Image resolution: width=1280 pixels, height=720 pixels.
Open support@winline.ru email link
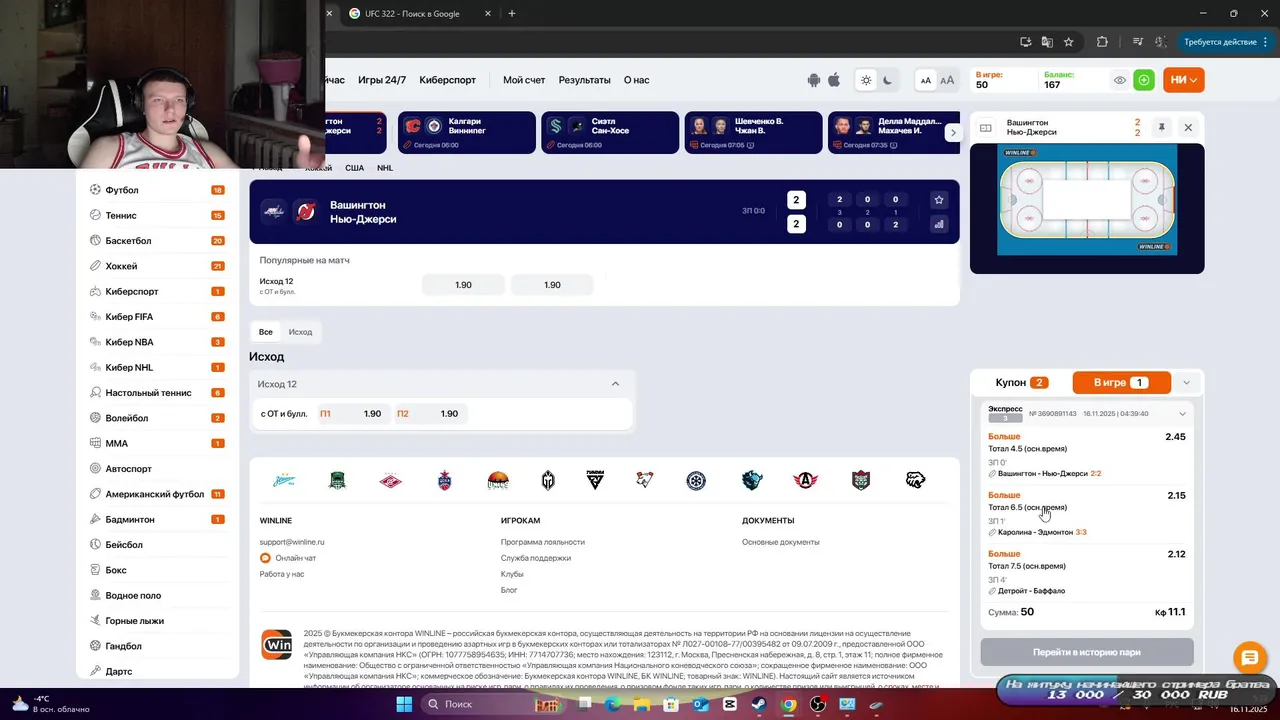tap(292, 542)
